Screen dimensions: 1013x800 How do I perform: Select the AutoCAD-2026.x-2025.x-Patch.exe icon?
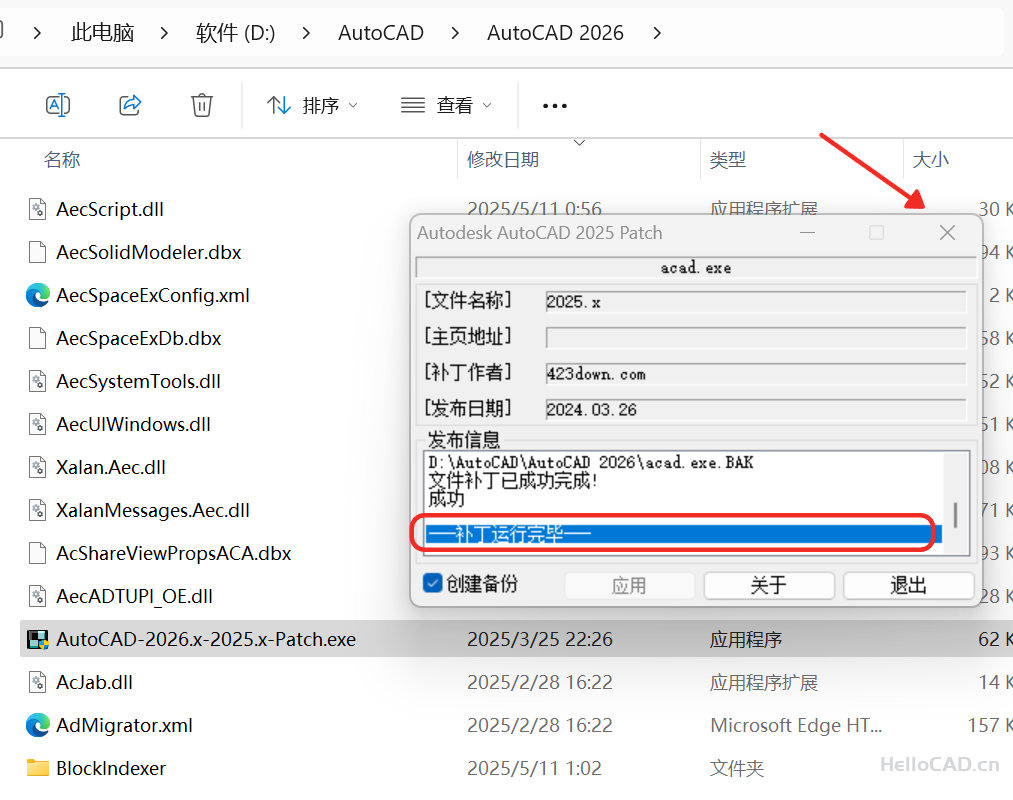pyautogui.click(x=37, y=639)
